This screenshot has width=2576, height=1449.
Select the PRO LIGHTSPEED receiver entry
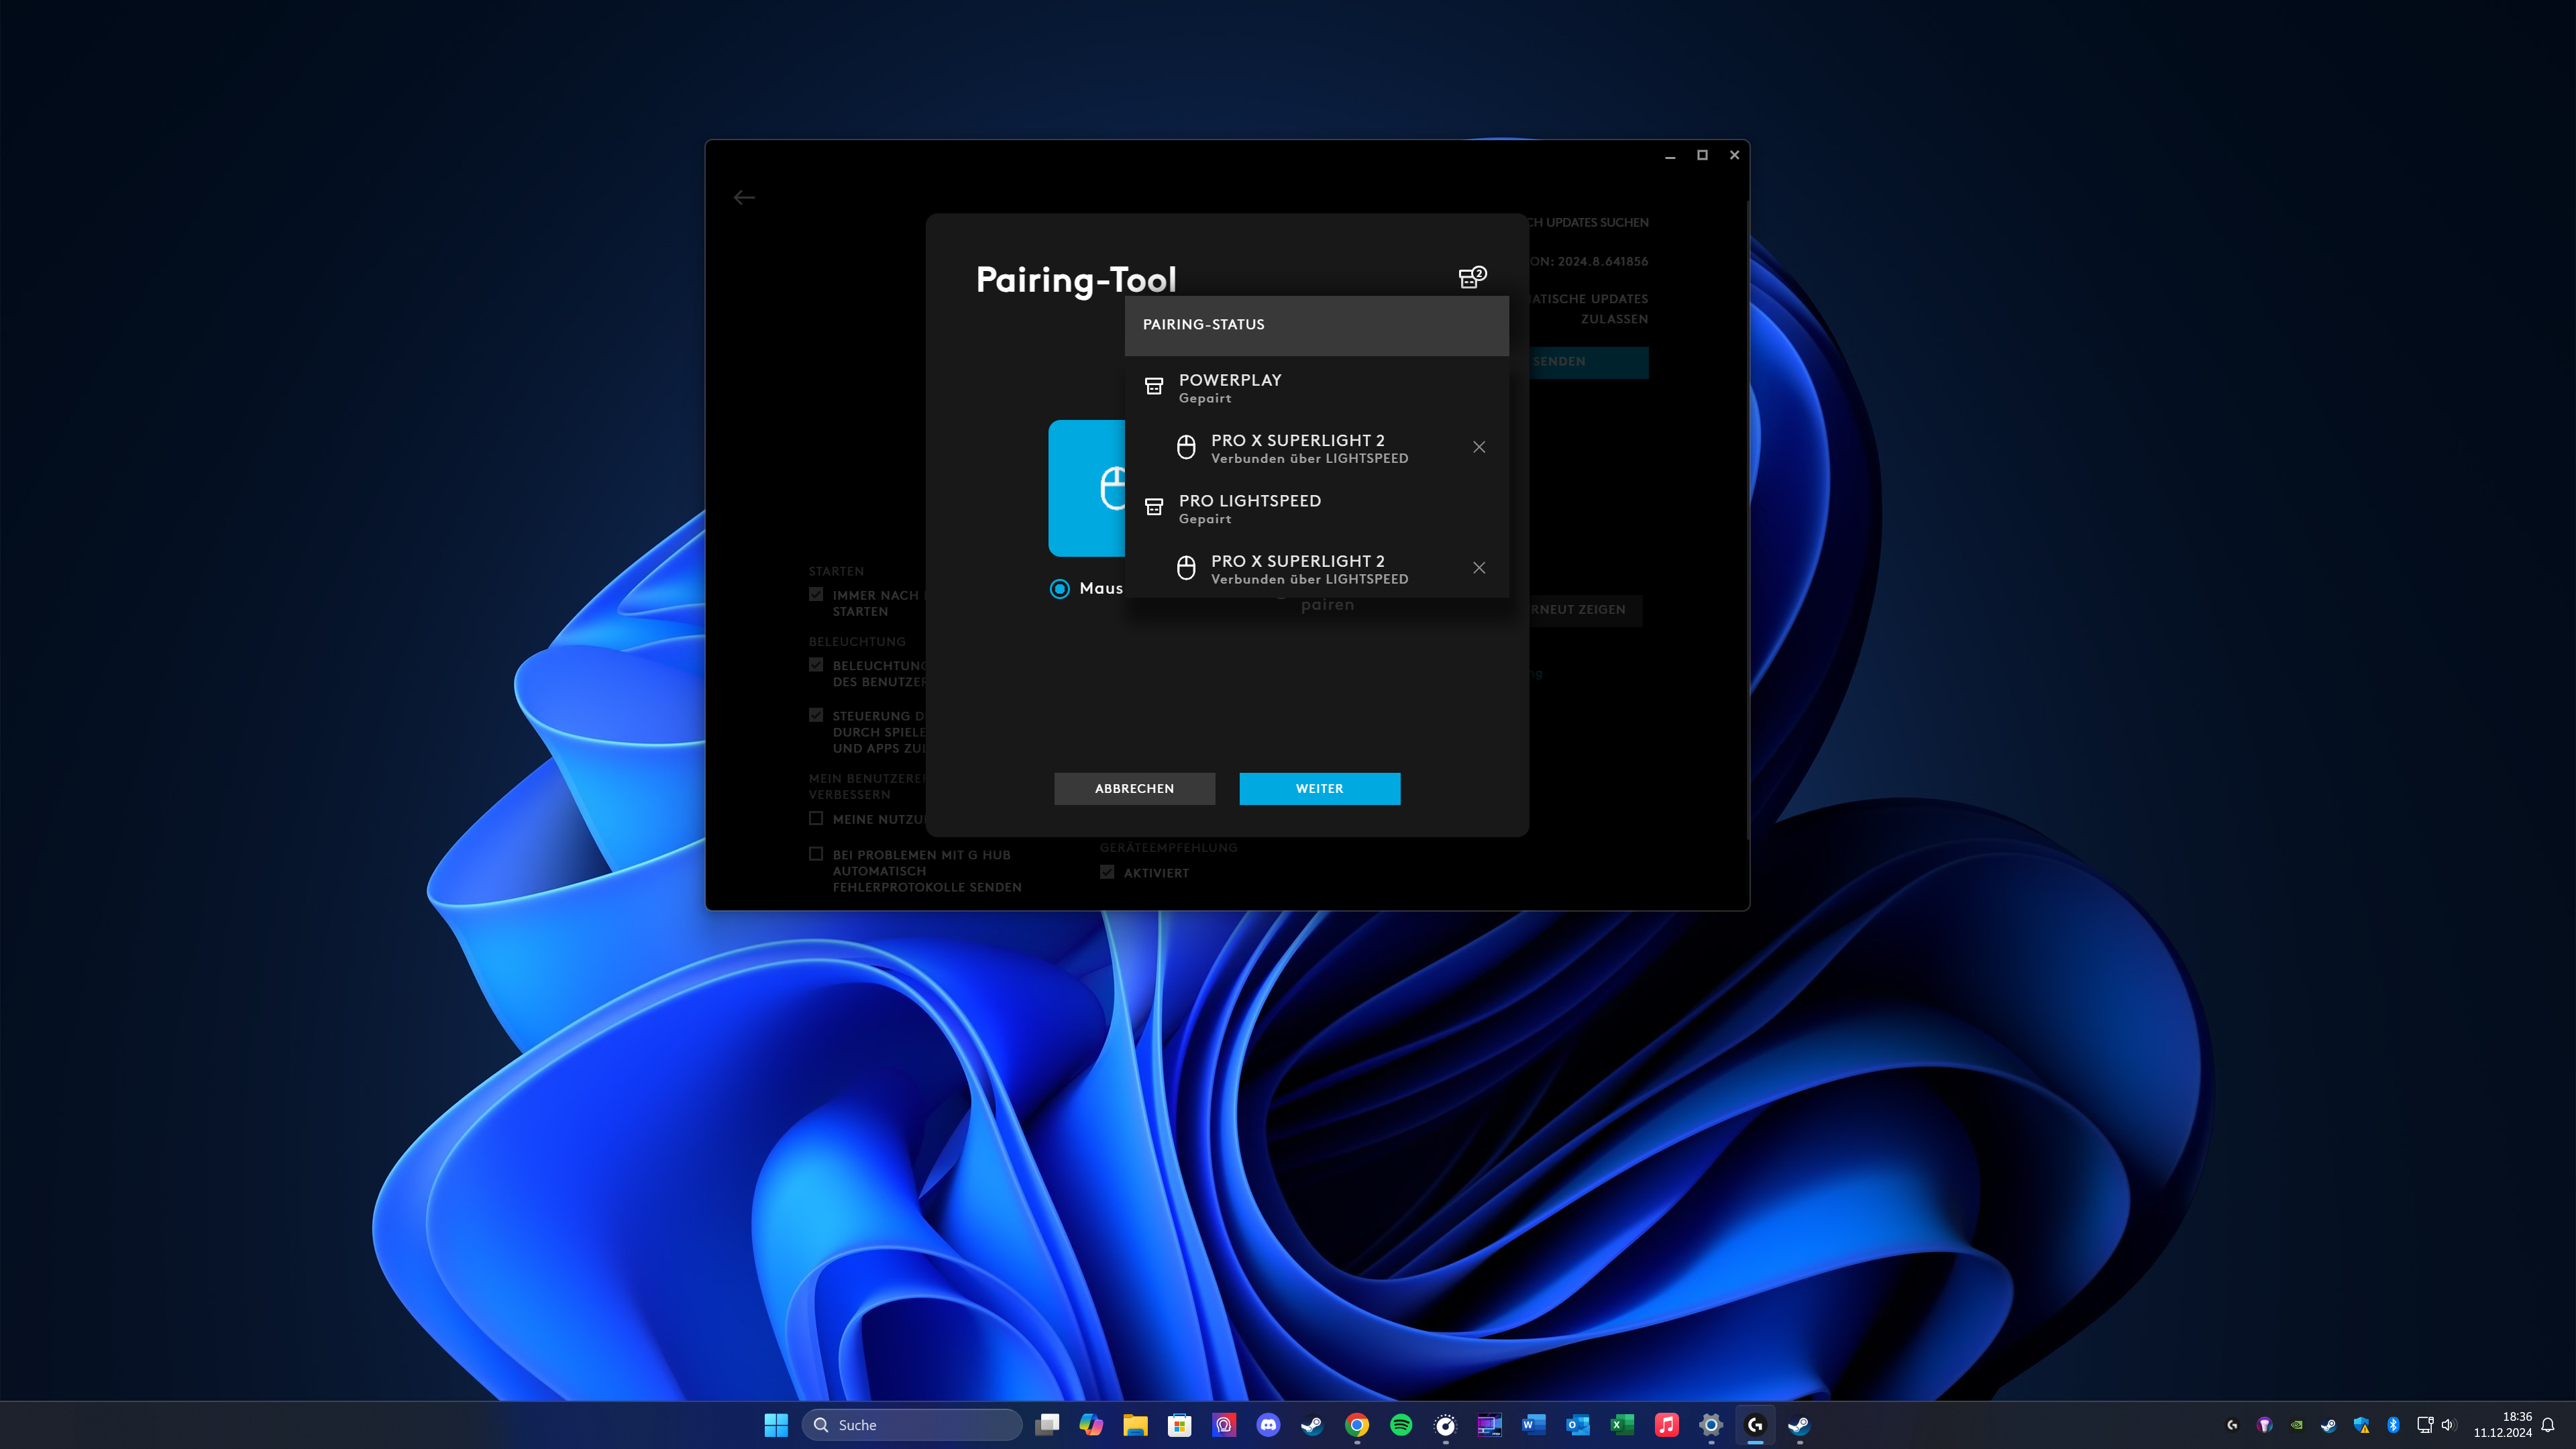[x=1249, y=508]
